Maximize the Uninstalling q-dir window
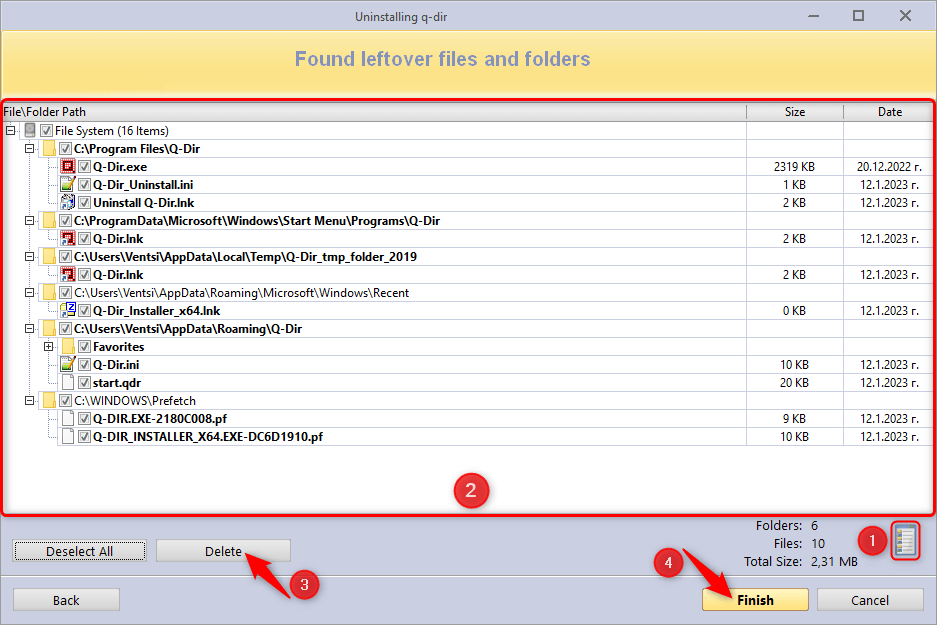This screenshot has width=937, height=625. (x=858, y=16)
